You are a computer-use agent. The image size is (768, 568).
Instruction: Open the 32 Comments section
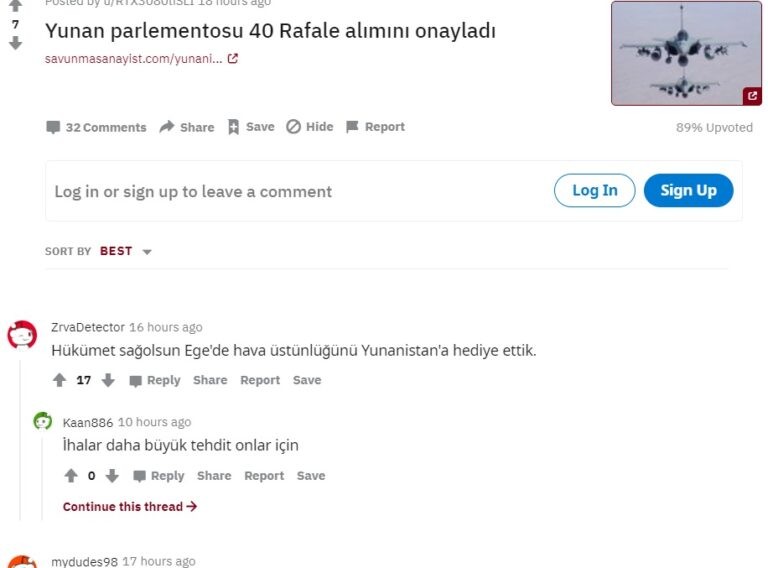click(x=96, y=127)
